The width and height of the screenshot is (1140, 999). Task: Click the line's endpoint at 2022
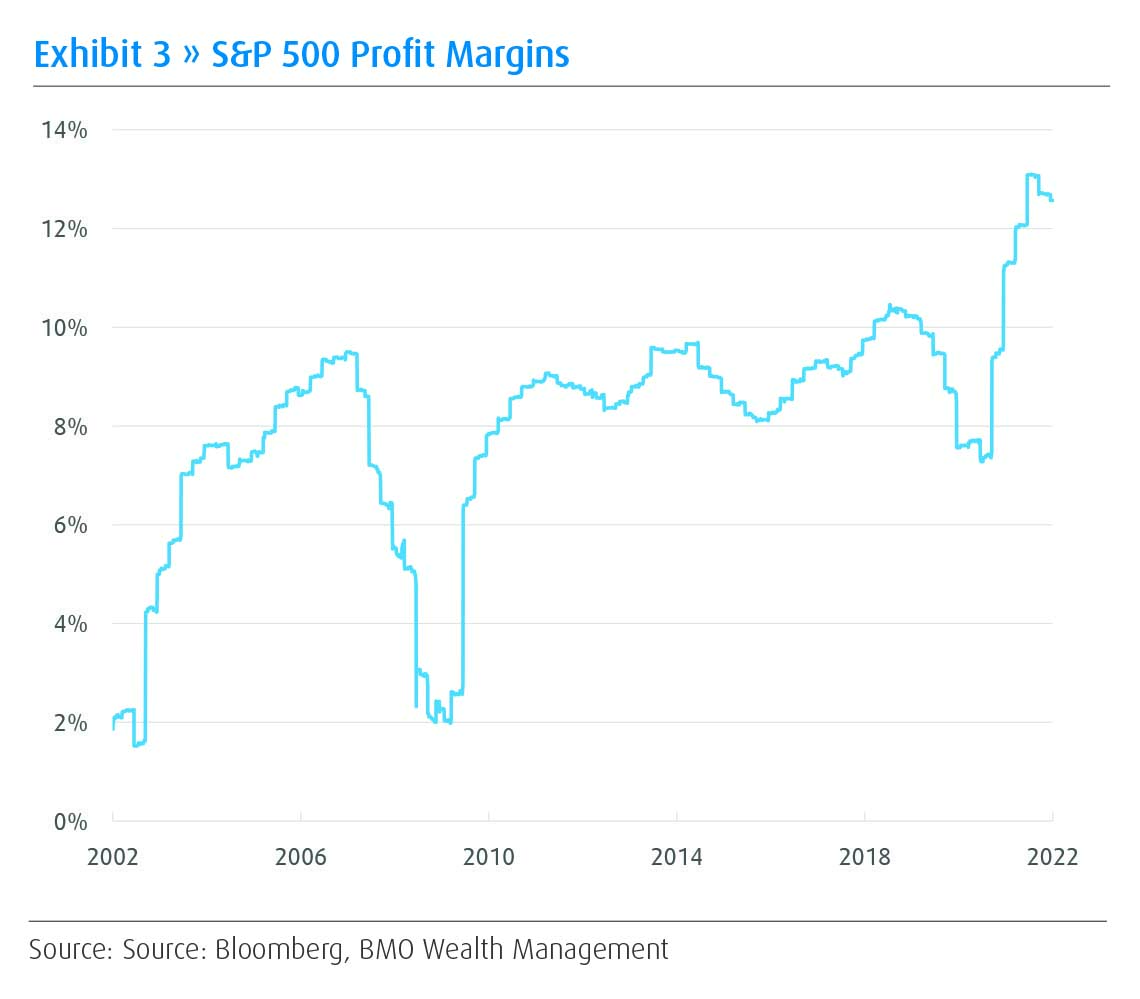(x=1052, y=200)
